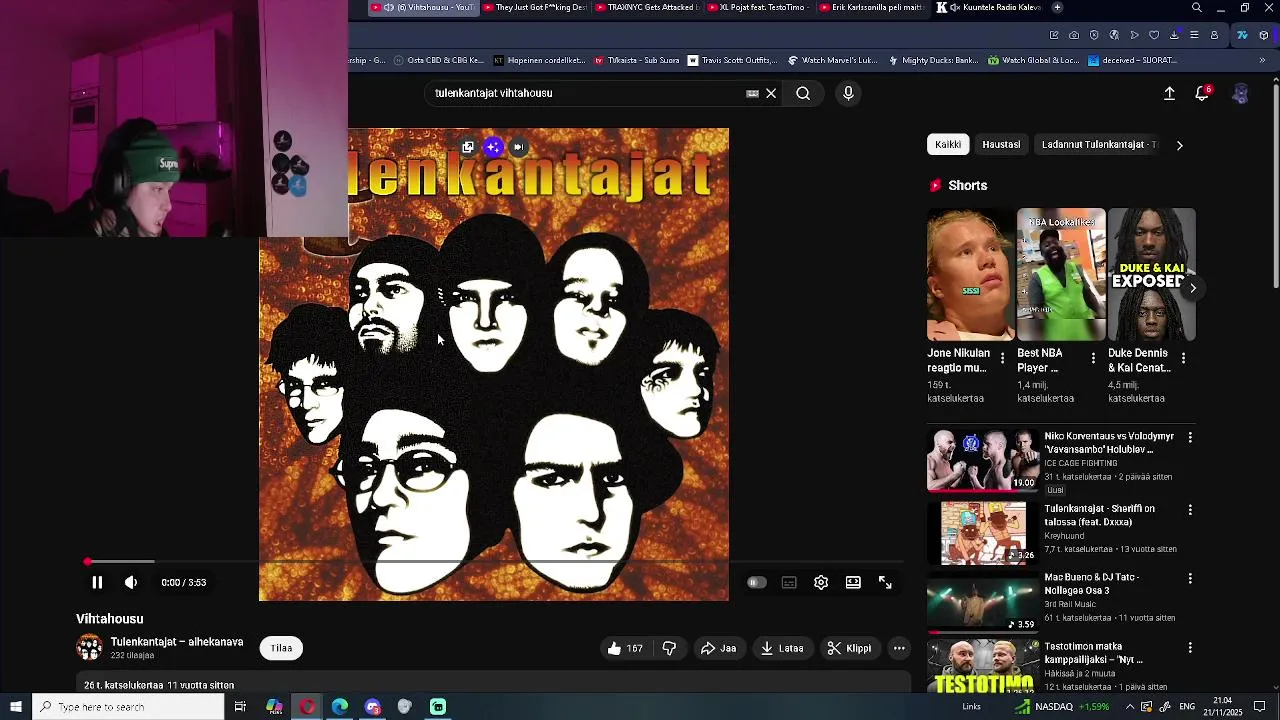Open Task View on the taskbar
This screenshot has height=720, width=1280.
click(x=240, y=707)
